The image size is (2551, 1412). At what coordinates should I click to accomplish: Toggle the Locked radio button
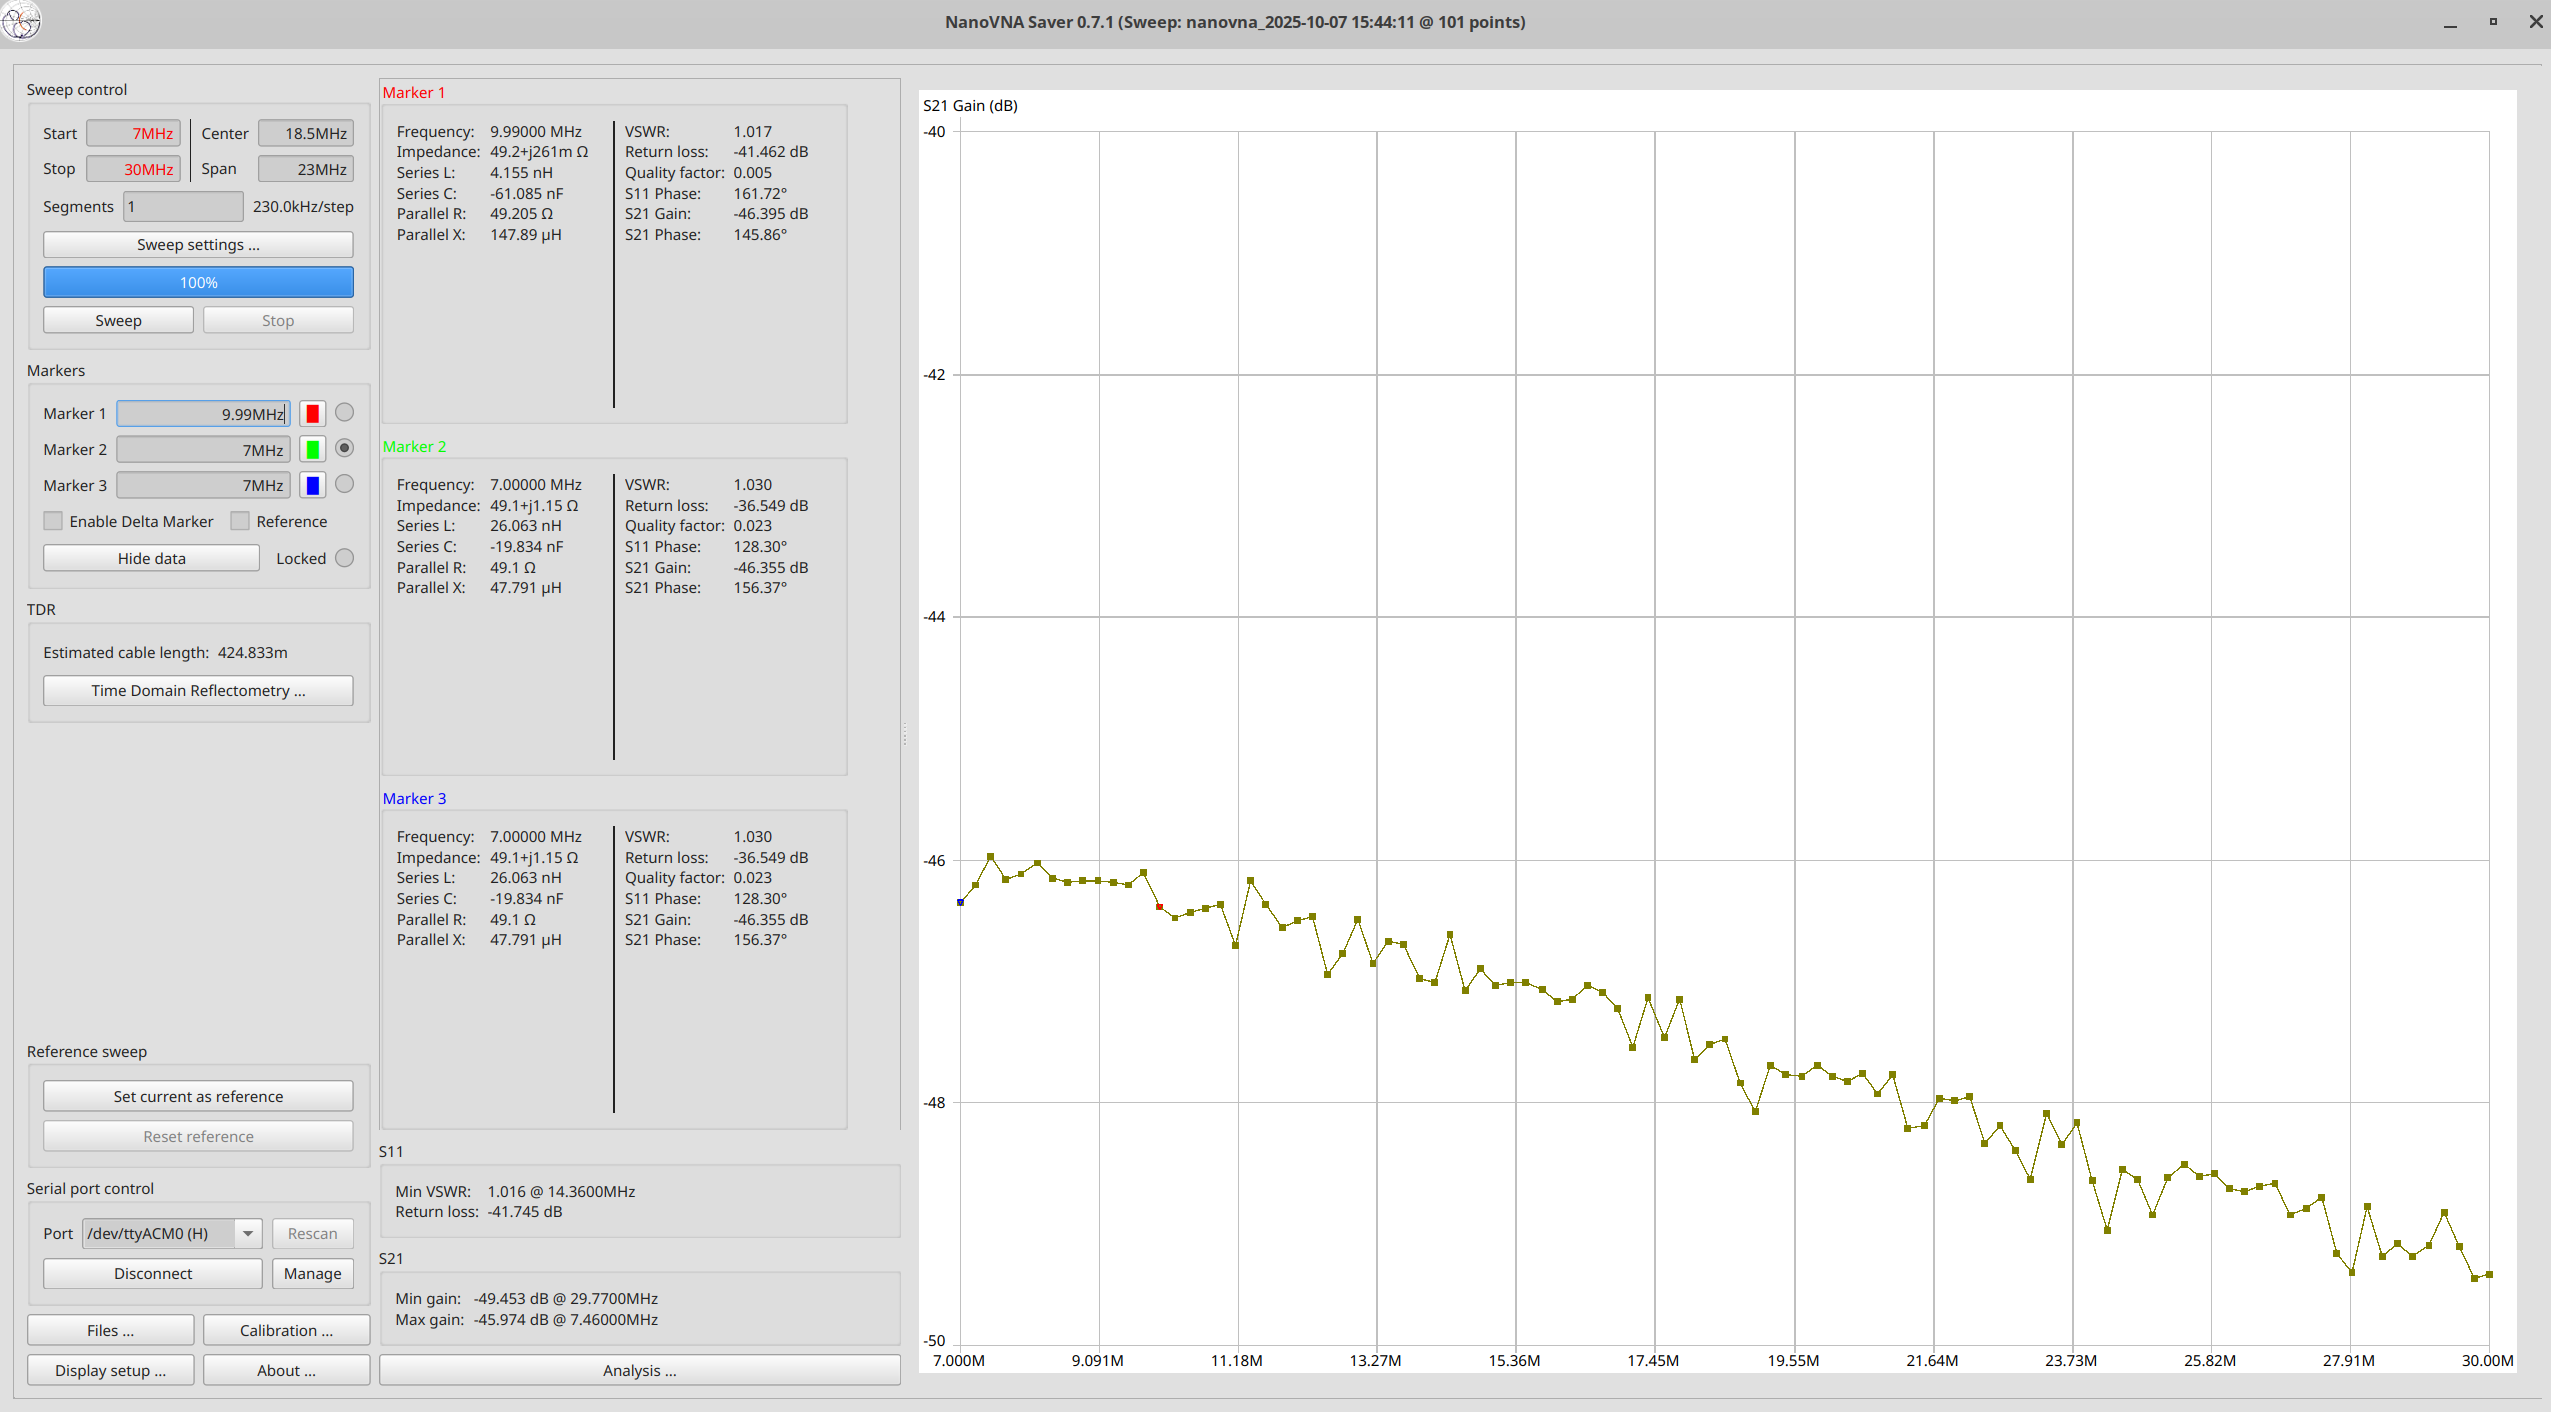[344, 558]
